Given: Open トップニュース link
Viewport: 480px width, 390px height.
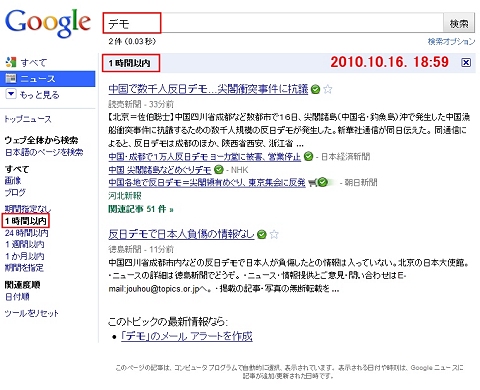Looking at the screenshot, I should (x=28, y=119).
